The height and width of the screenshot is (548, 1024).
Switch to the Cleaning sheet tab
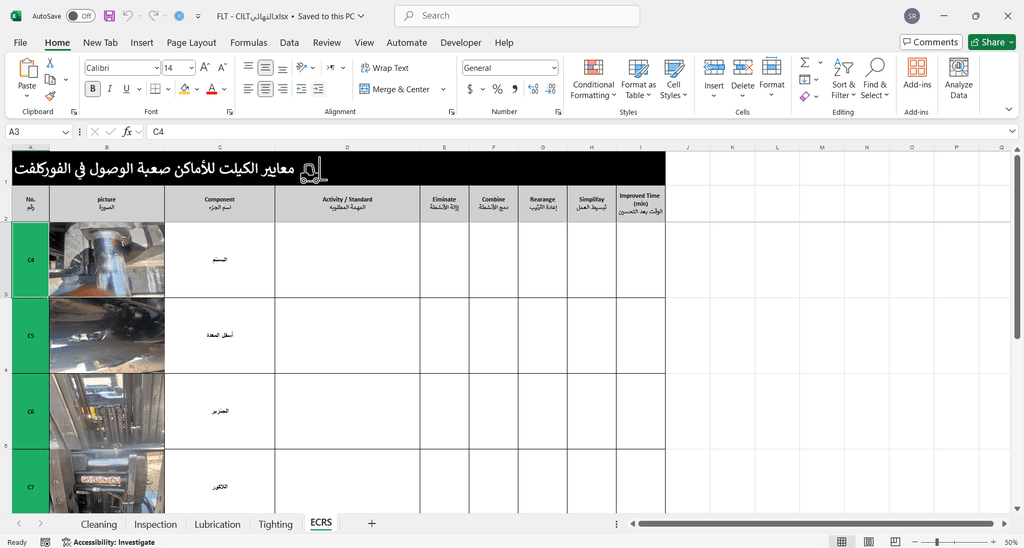(x=99, y=524)
